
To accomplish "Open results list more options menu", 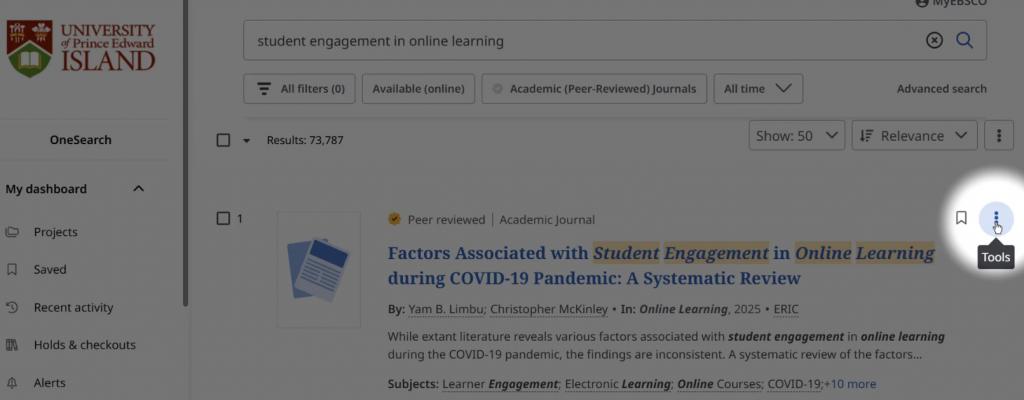I will coord(999,136).
